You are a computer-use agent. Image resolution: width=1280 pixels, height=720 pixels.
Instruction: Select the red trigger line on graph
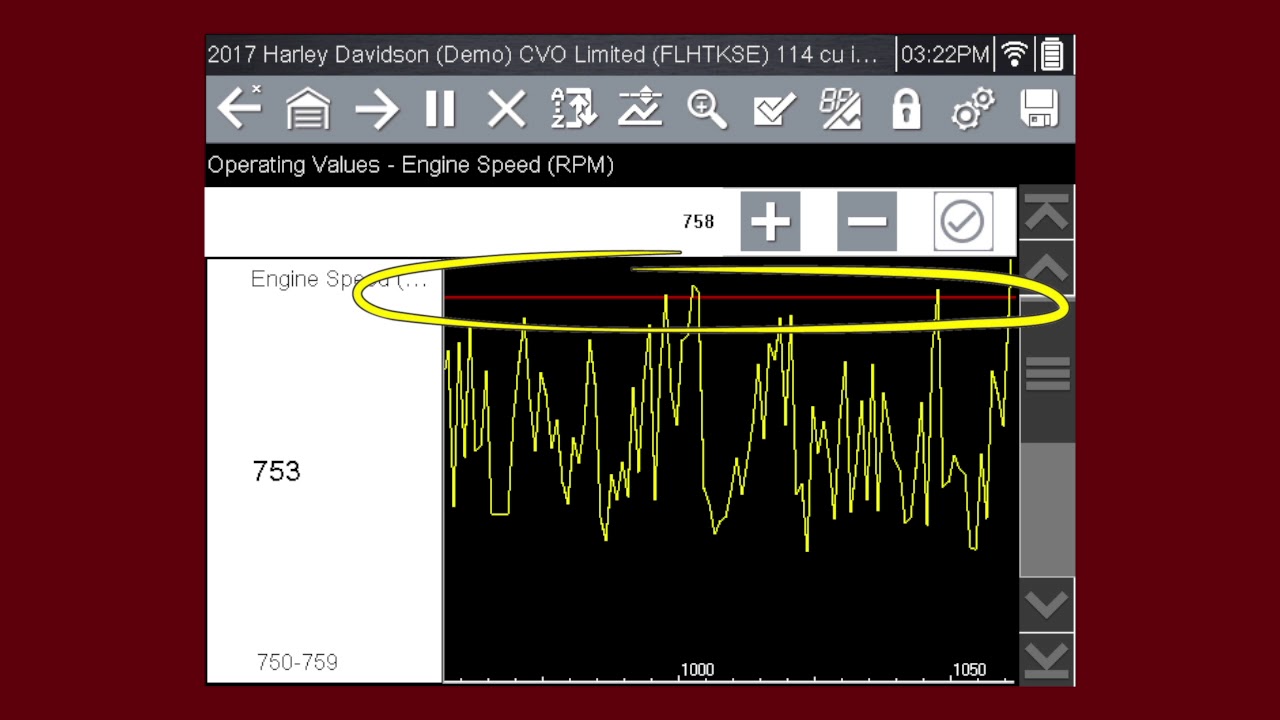click(730, 297)
